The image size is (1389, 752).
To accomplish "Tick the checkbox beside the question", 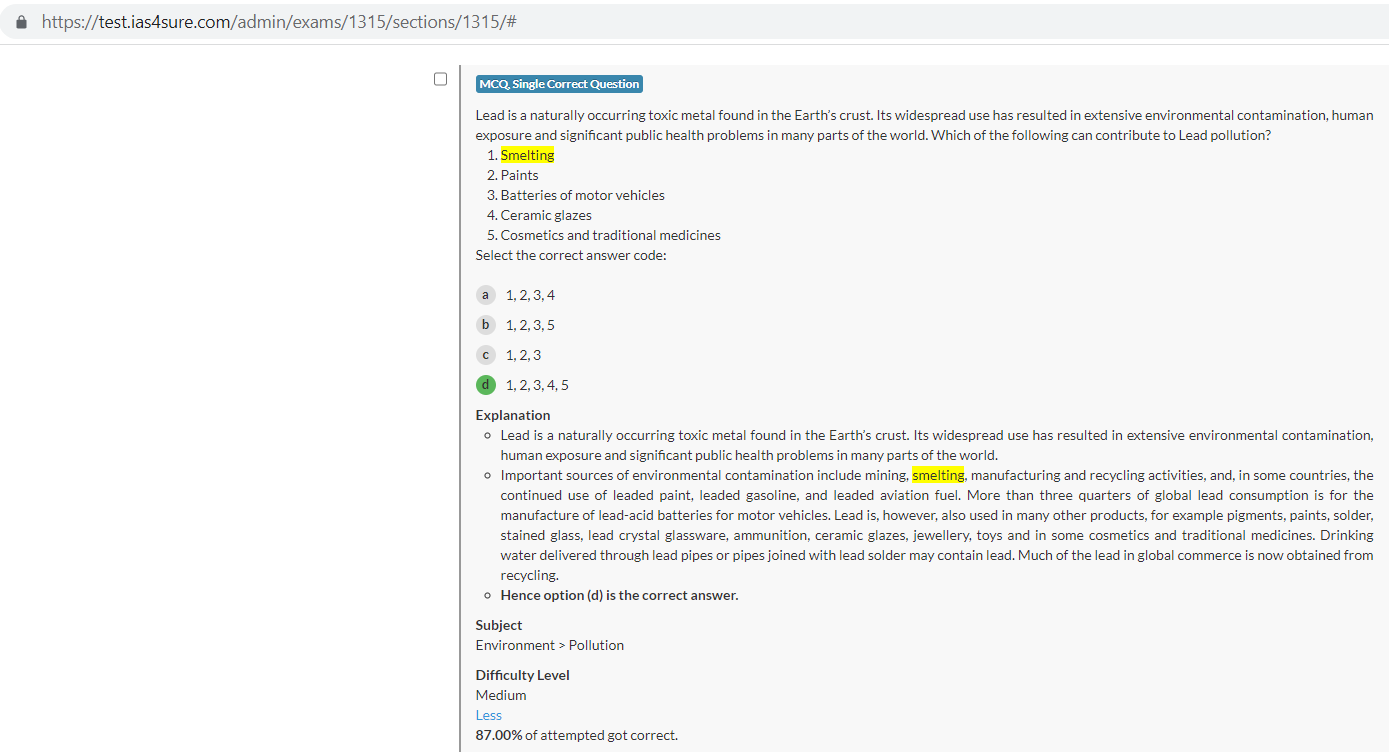I will tap(440, 79).
